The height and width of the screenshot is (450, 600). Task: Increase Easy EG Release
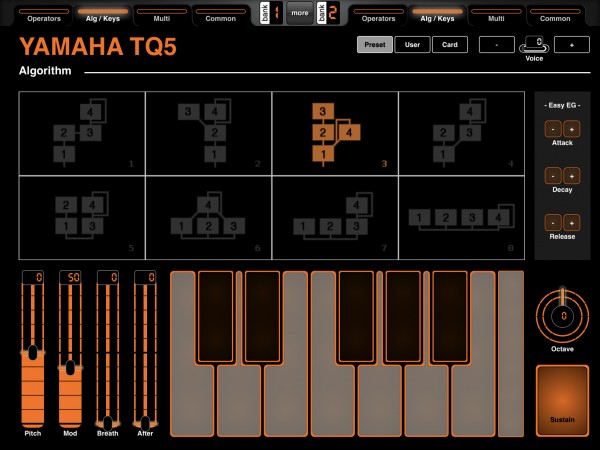(572, 223)
